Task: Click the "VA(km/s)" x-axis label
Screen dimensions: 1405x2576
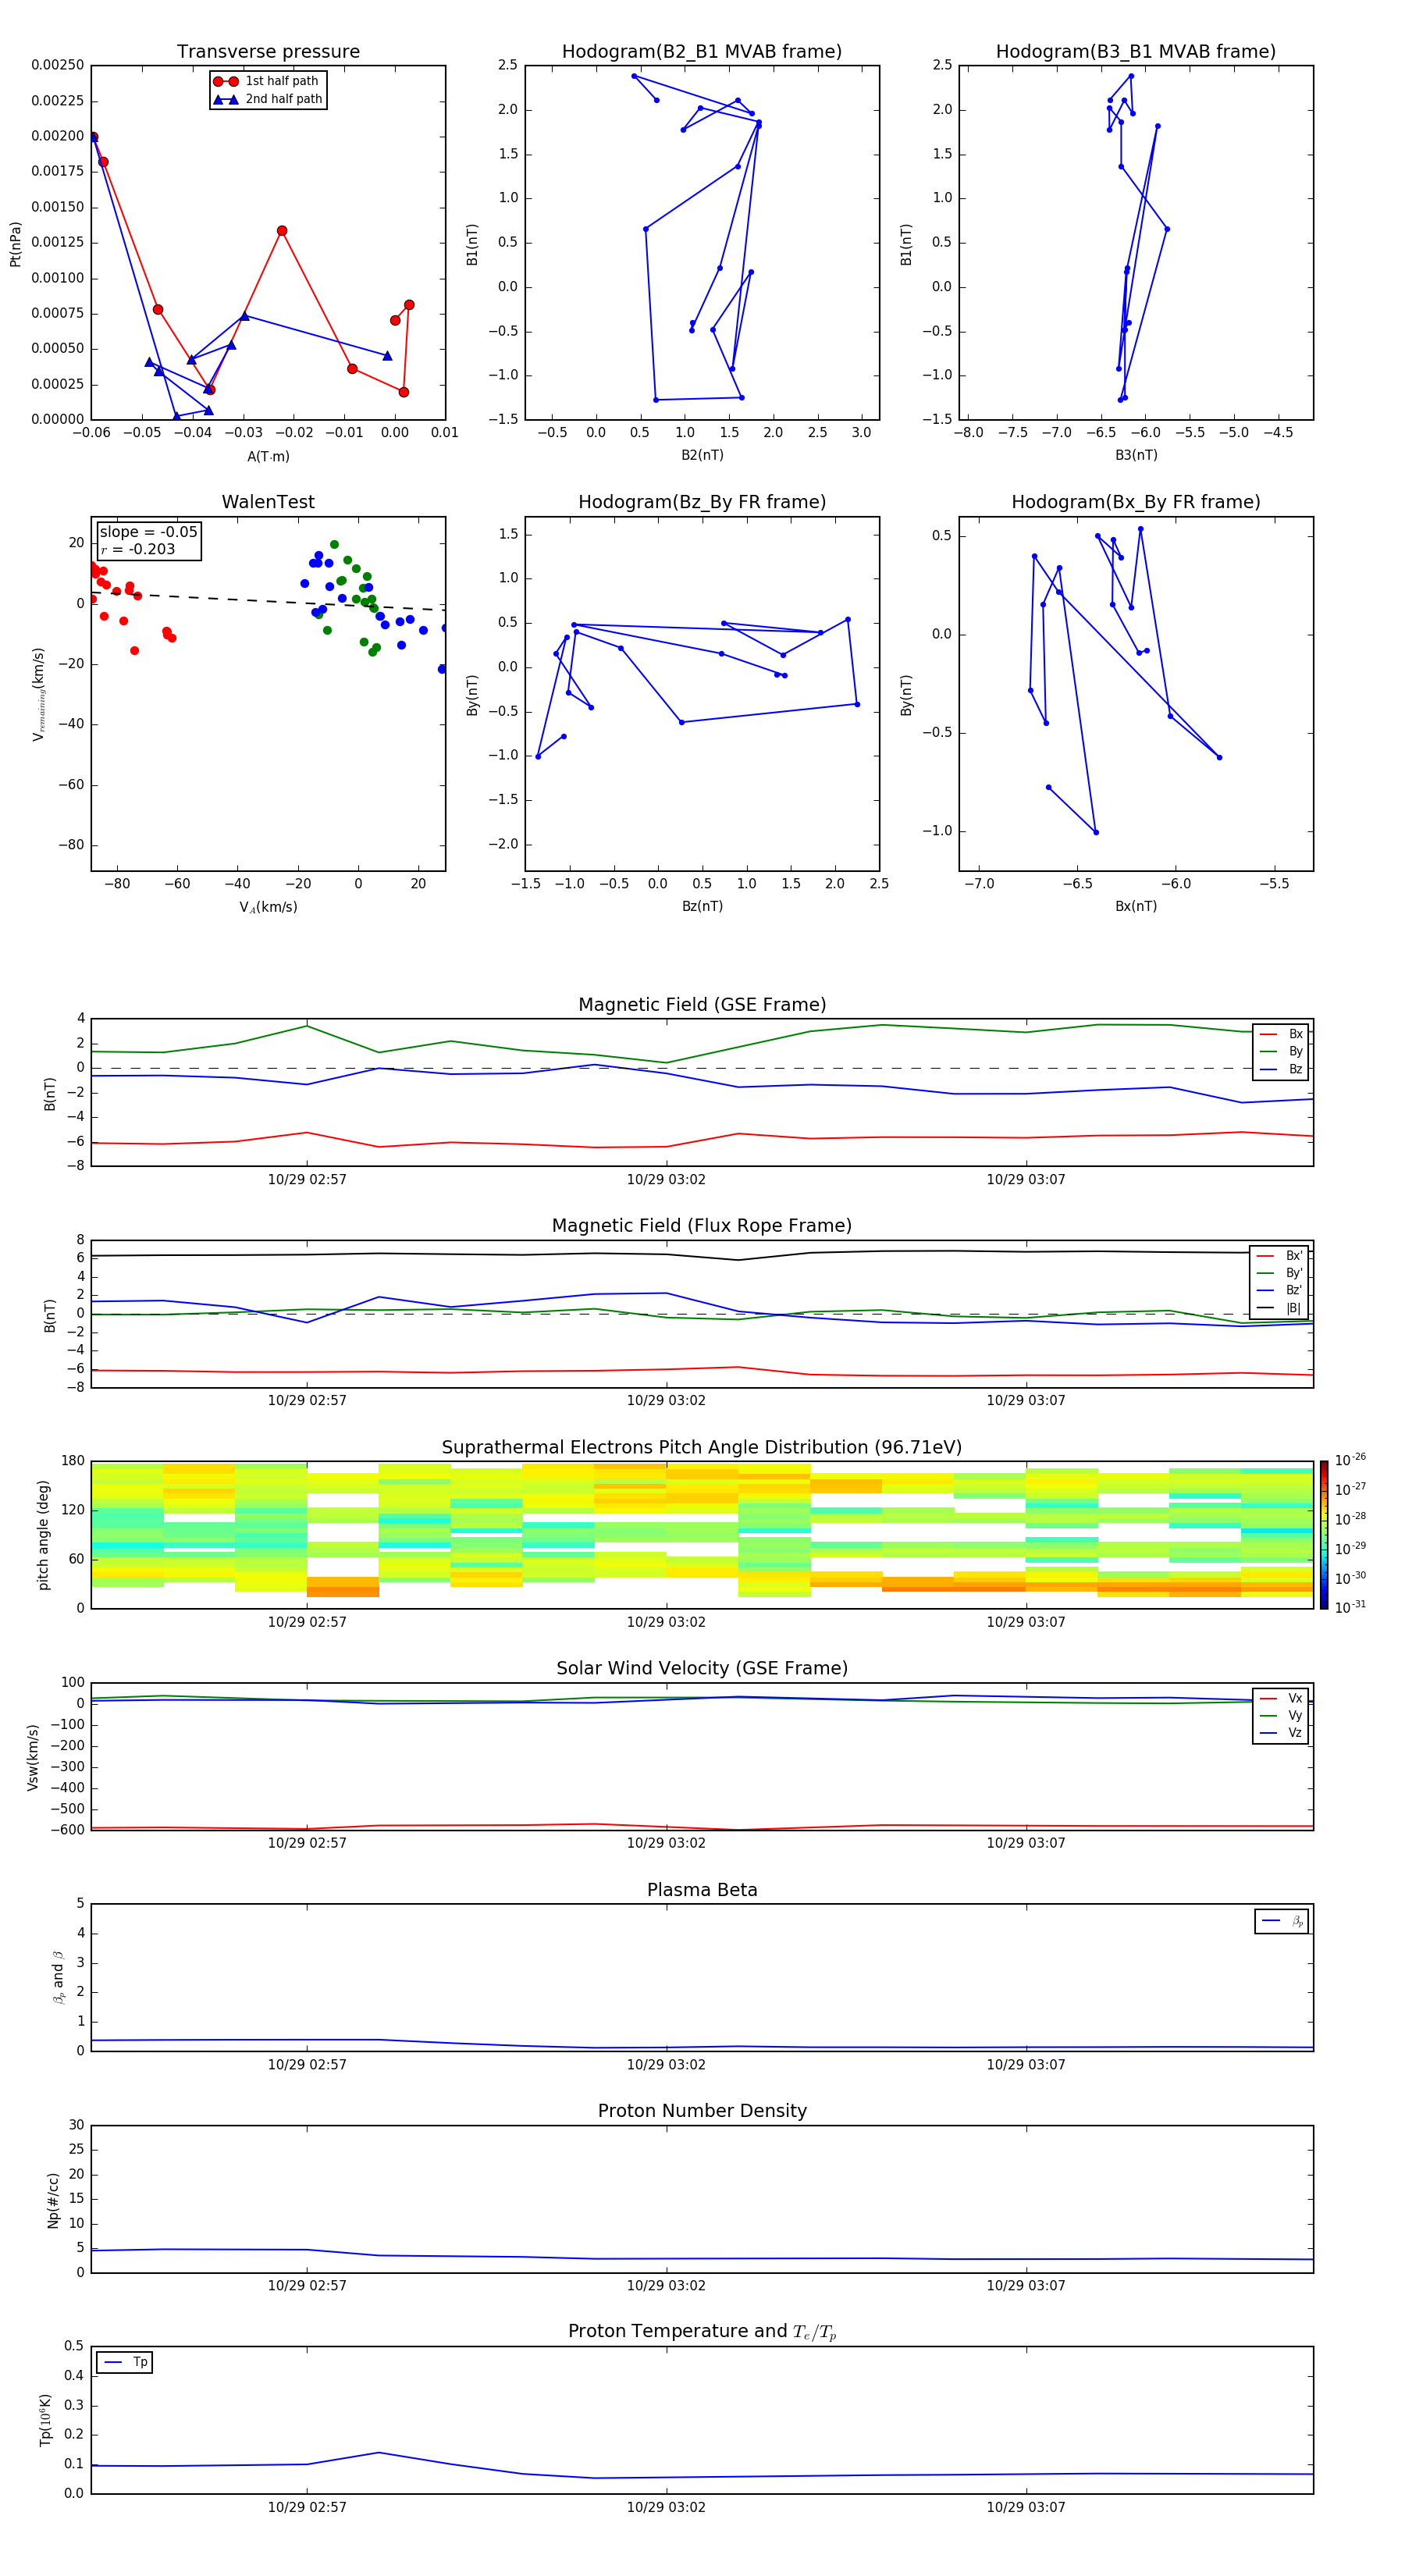Action: tap(268, 908)
